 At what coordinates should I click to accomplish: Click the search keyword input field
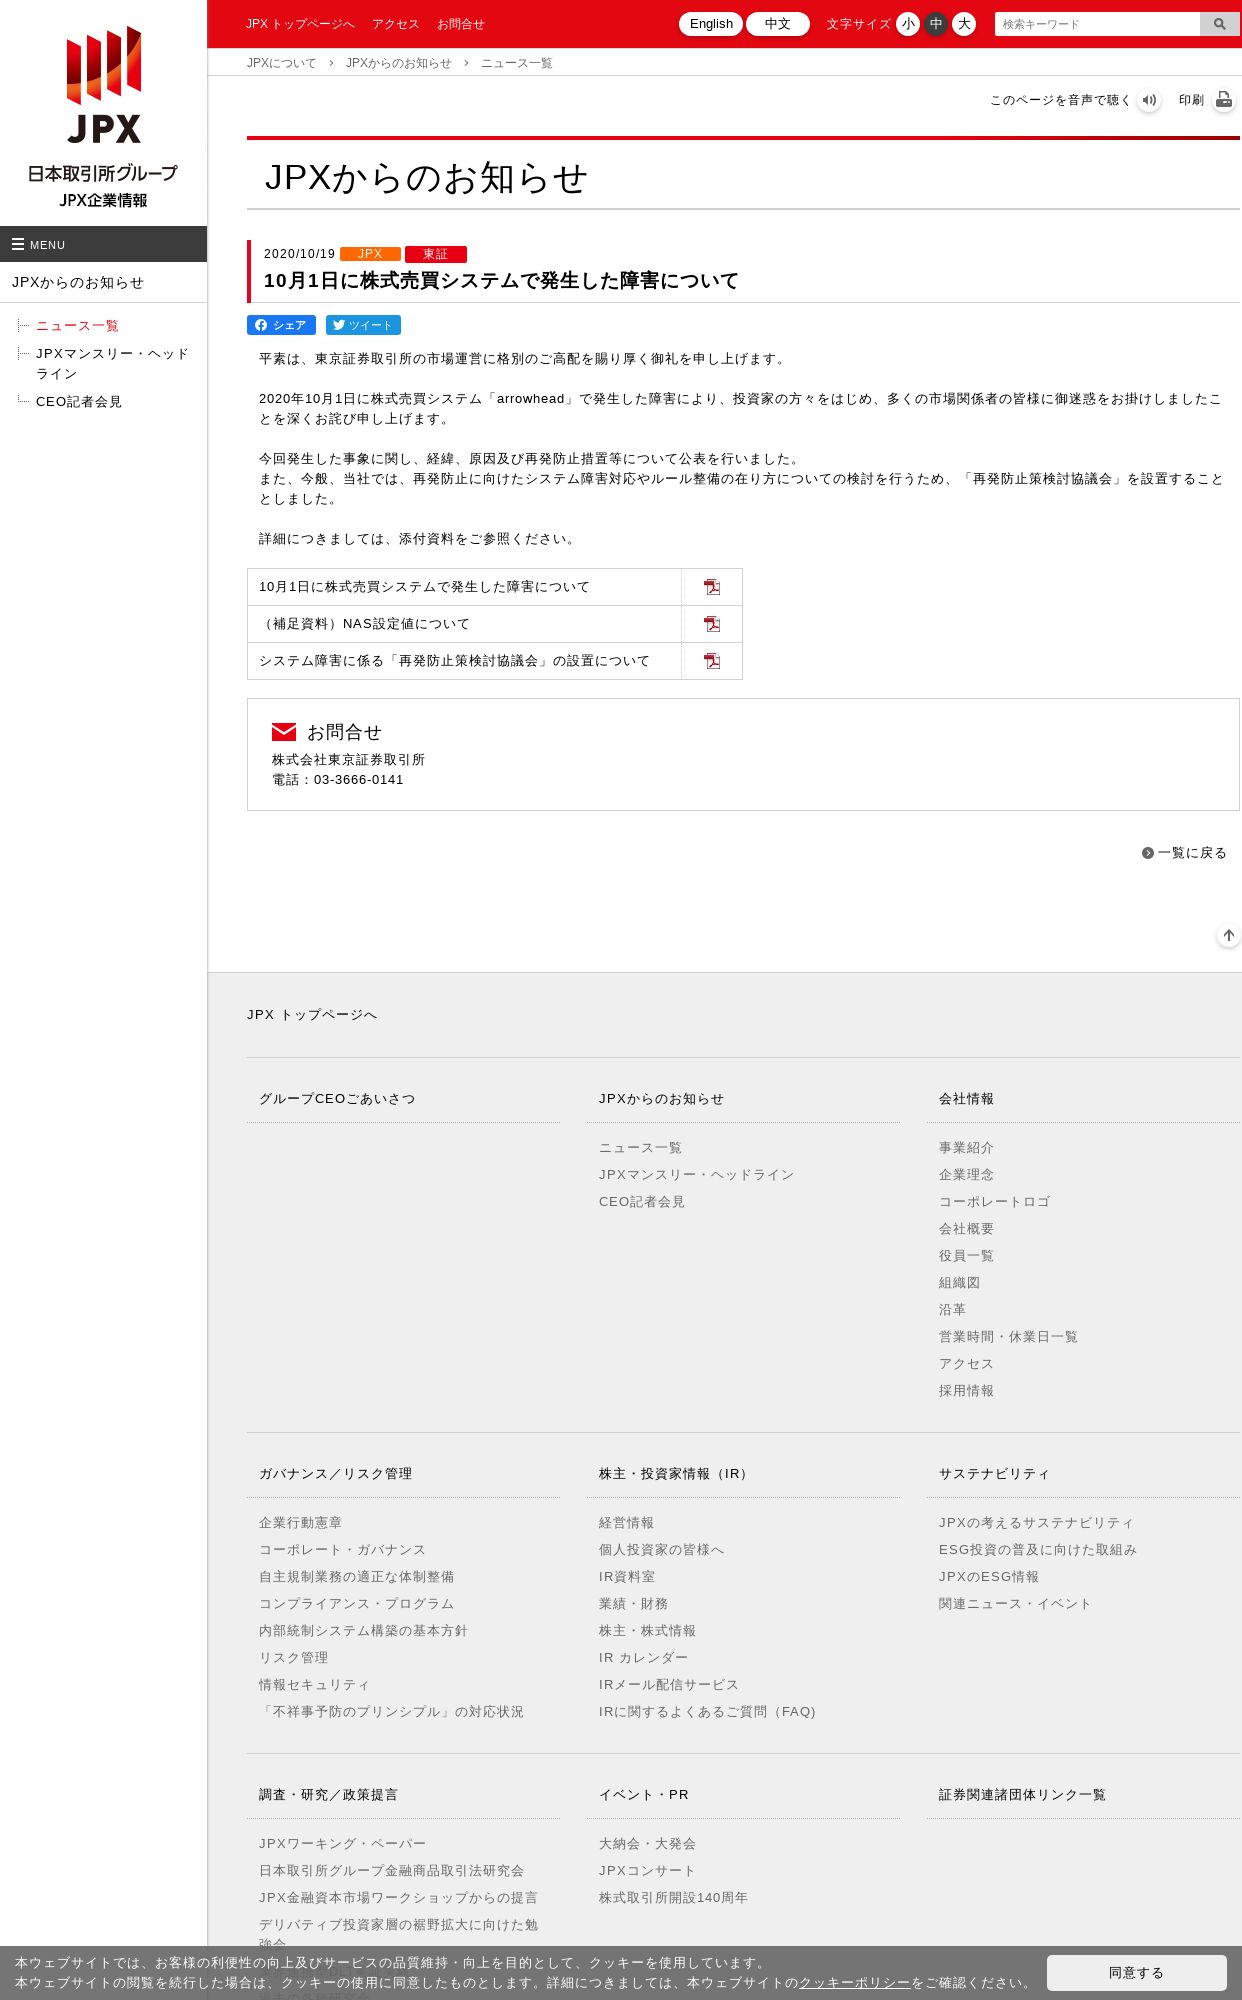pyautogui.click(x=1097, y=24)
